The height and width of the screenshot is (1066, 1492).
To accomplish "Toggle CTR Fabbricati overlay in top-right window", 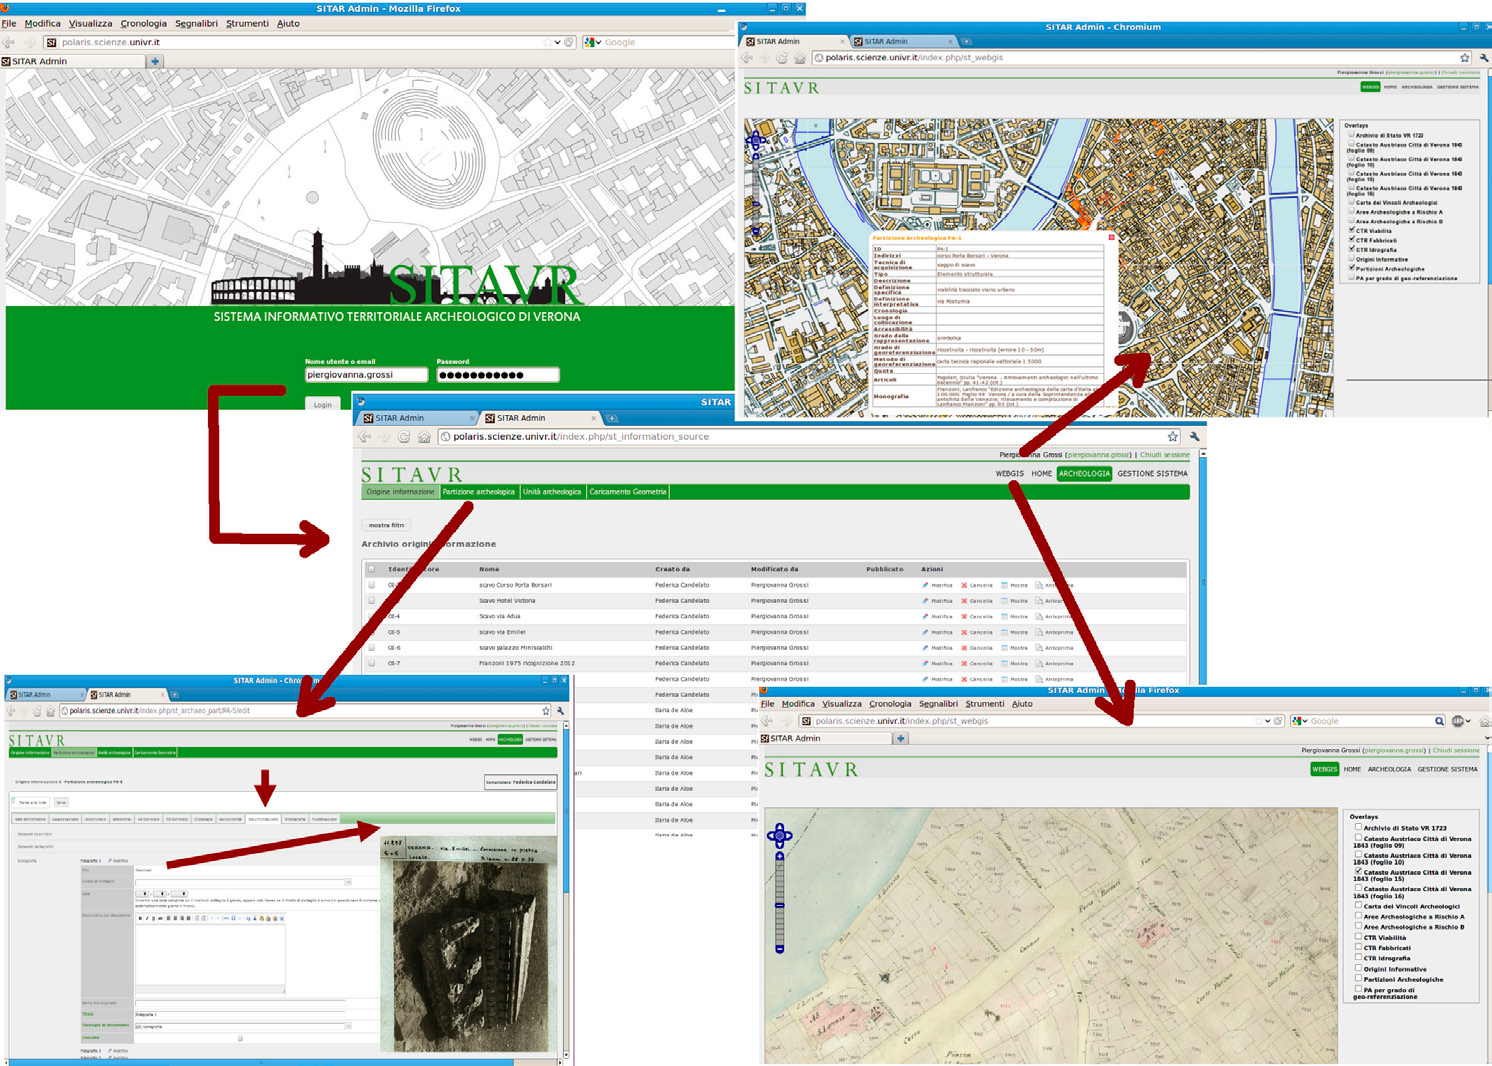I will 1352,240.
